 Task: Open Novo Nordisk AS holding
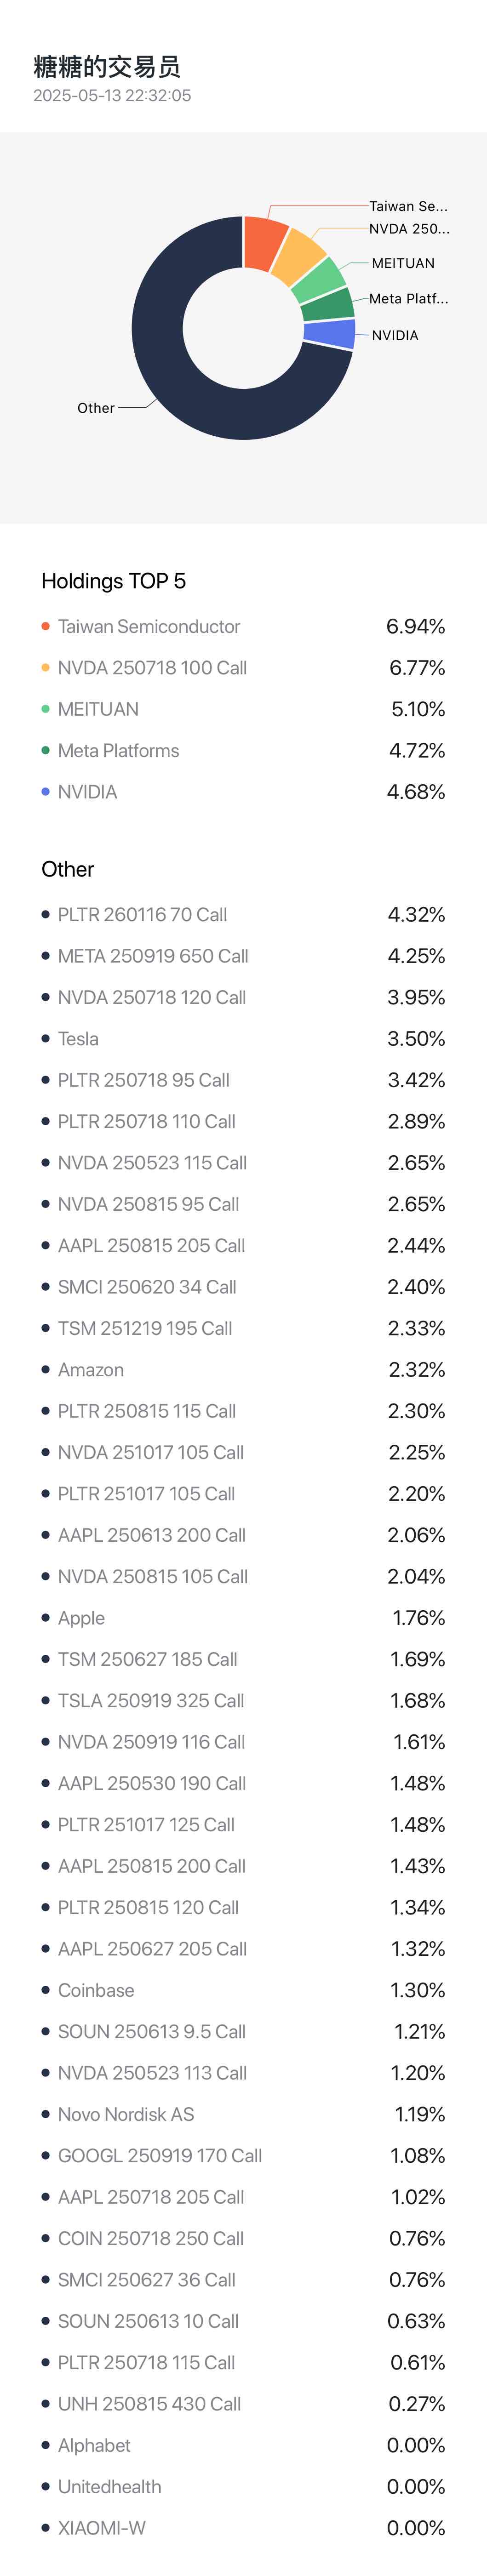coord(243,2114)
